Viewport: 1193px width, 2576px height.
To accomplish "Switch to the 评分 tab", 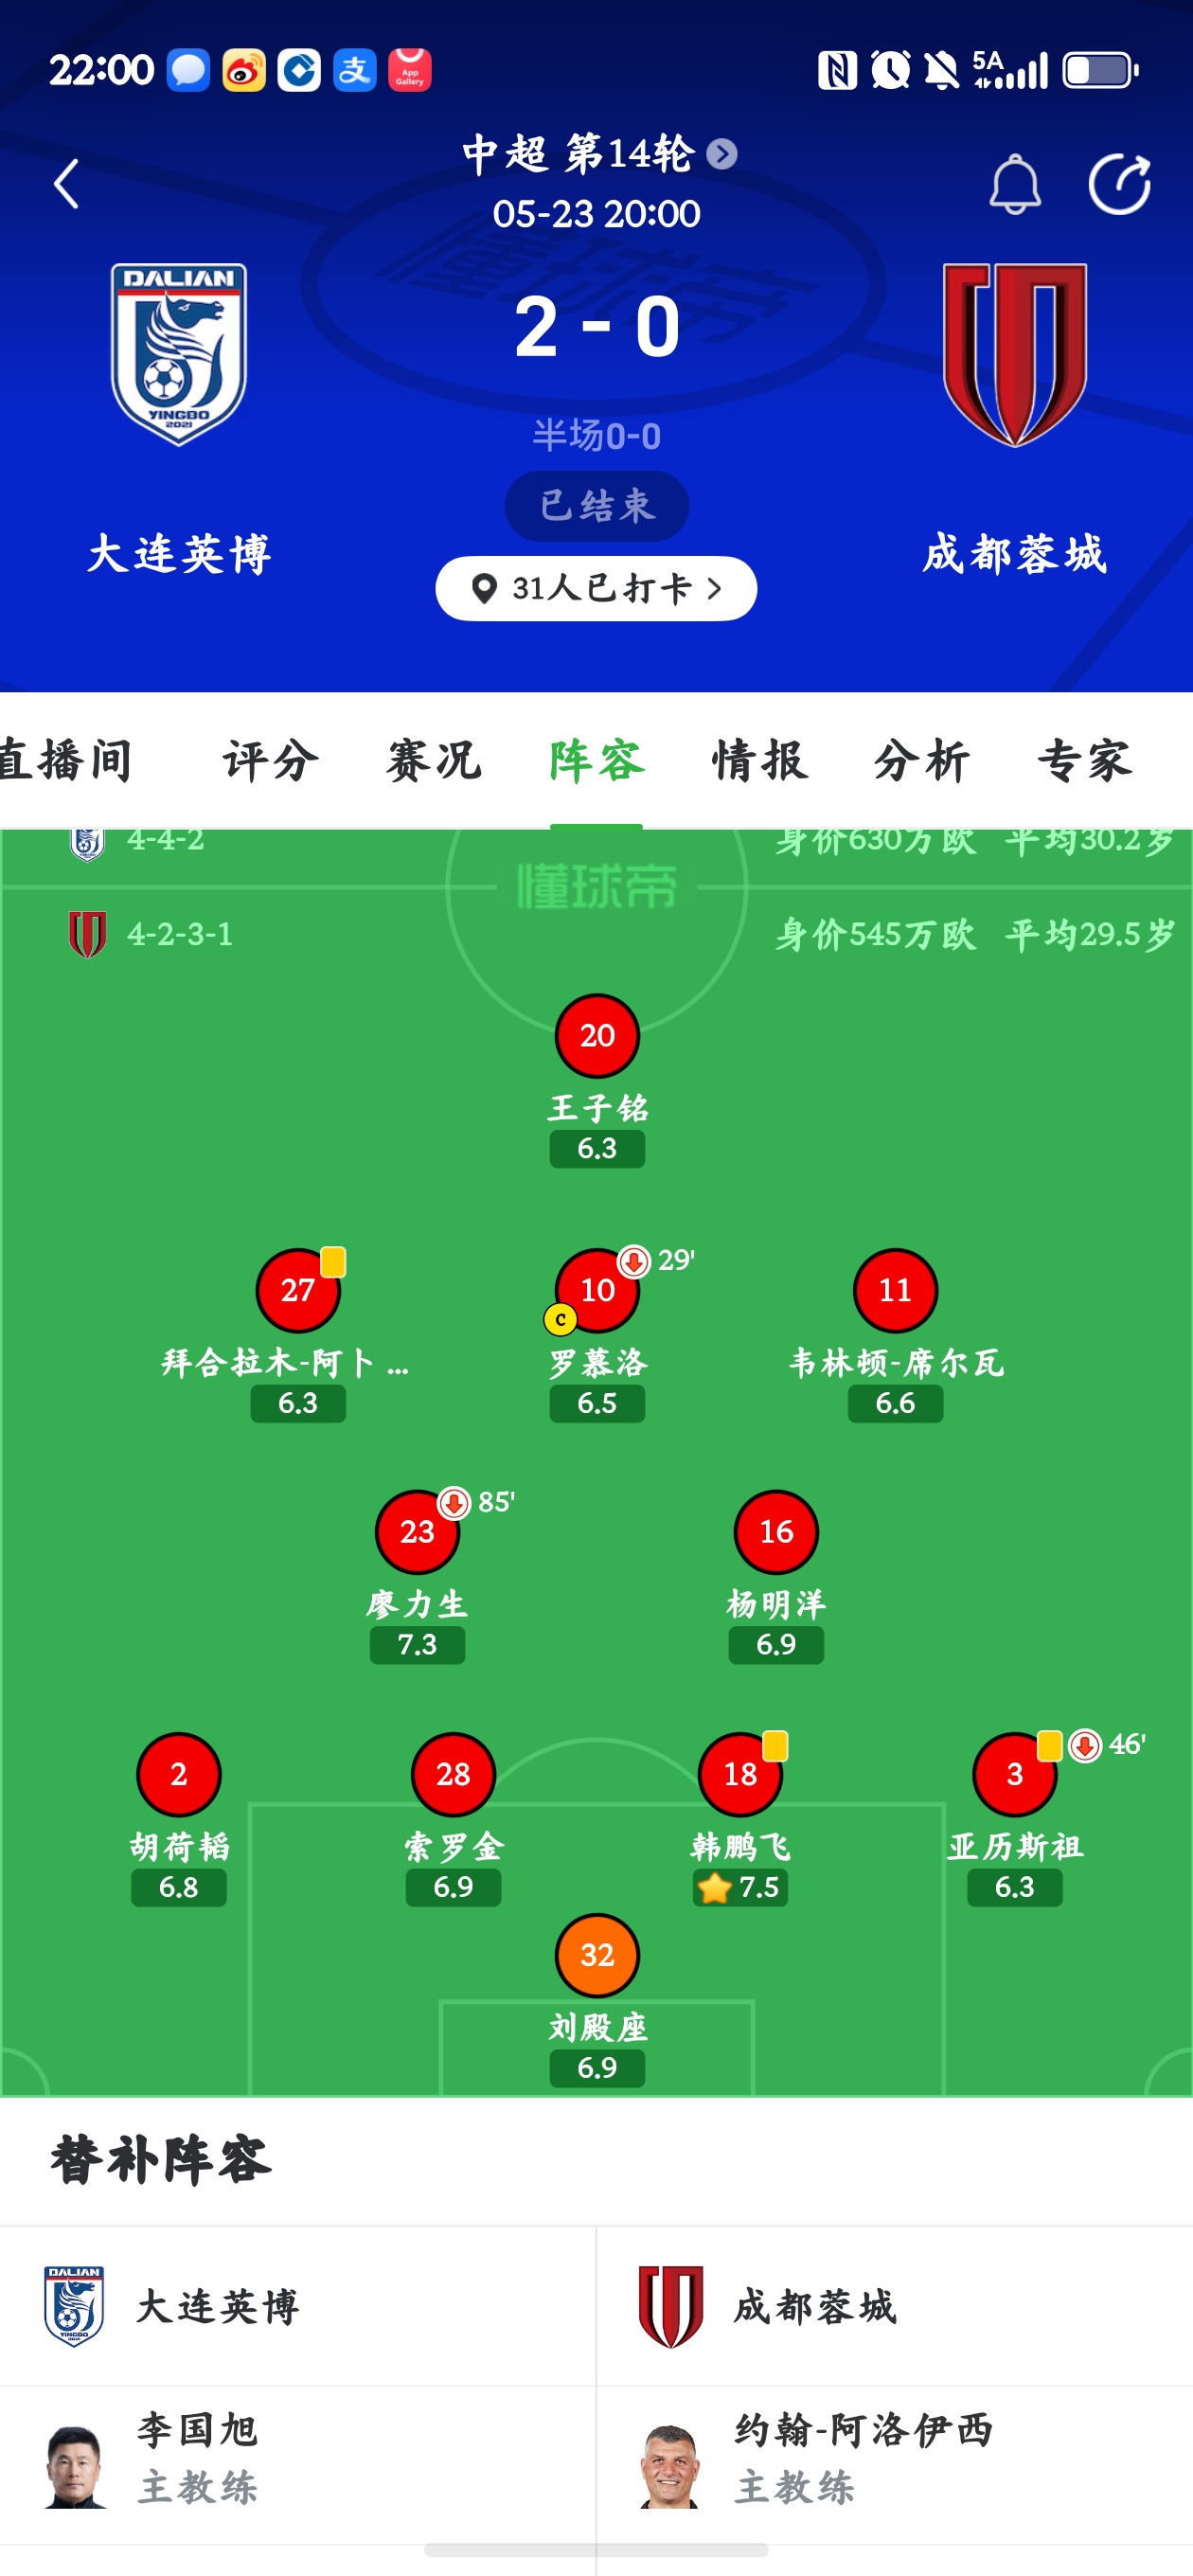I will pyautogui.click(x=270, y=761).
